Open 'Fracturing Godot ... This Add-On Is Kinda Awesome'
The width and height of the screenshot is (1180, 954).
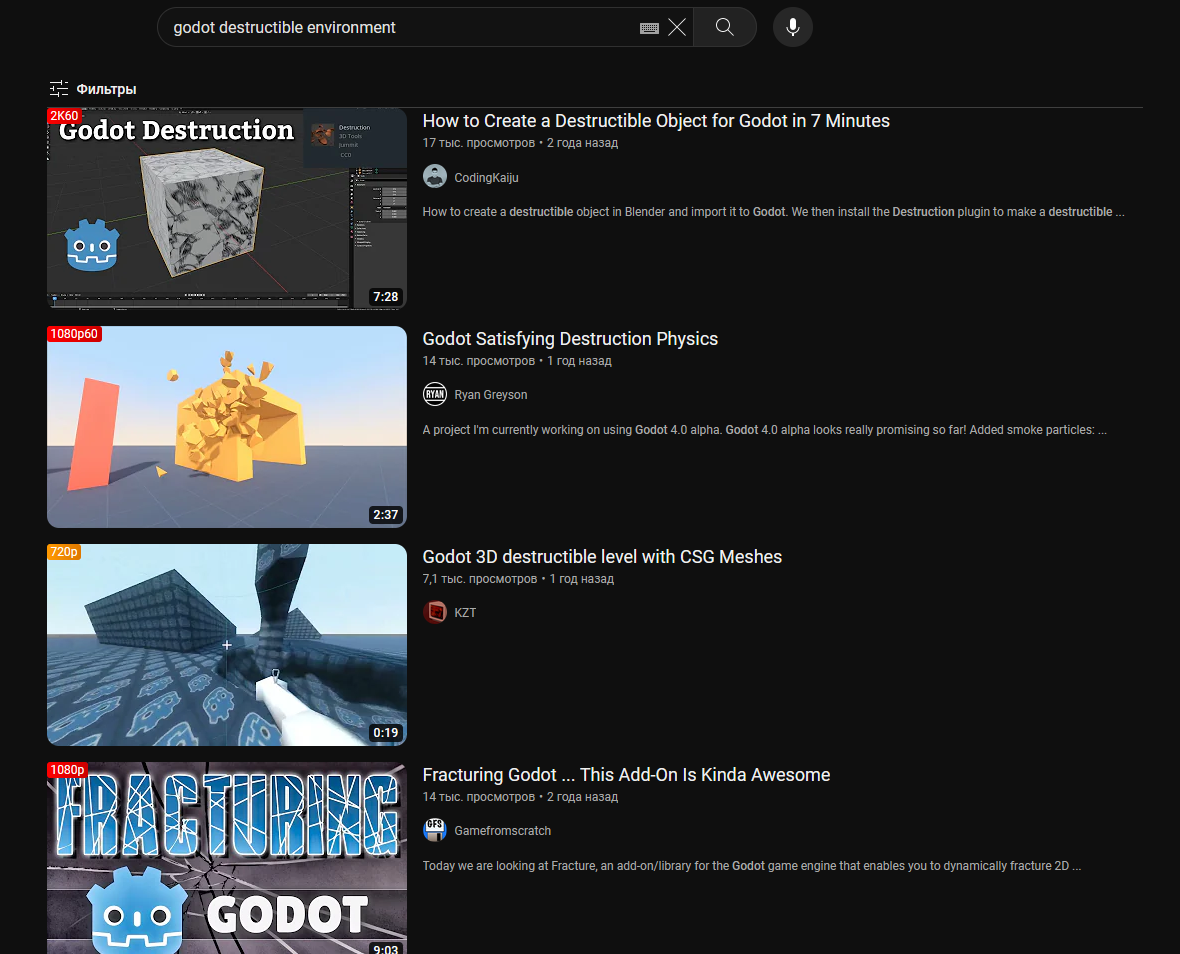click(x=626, y=776)
